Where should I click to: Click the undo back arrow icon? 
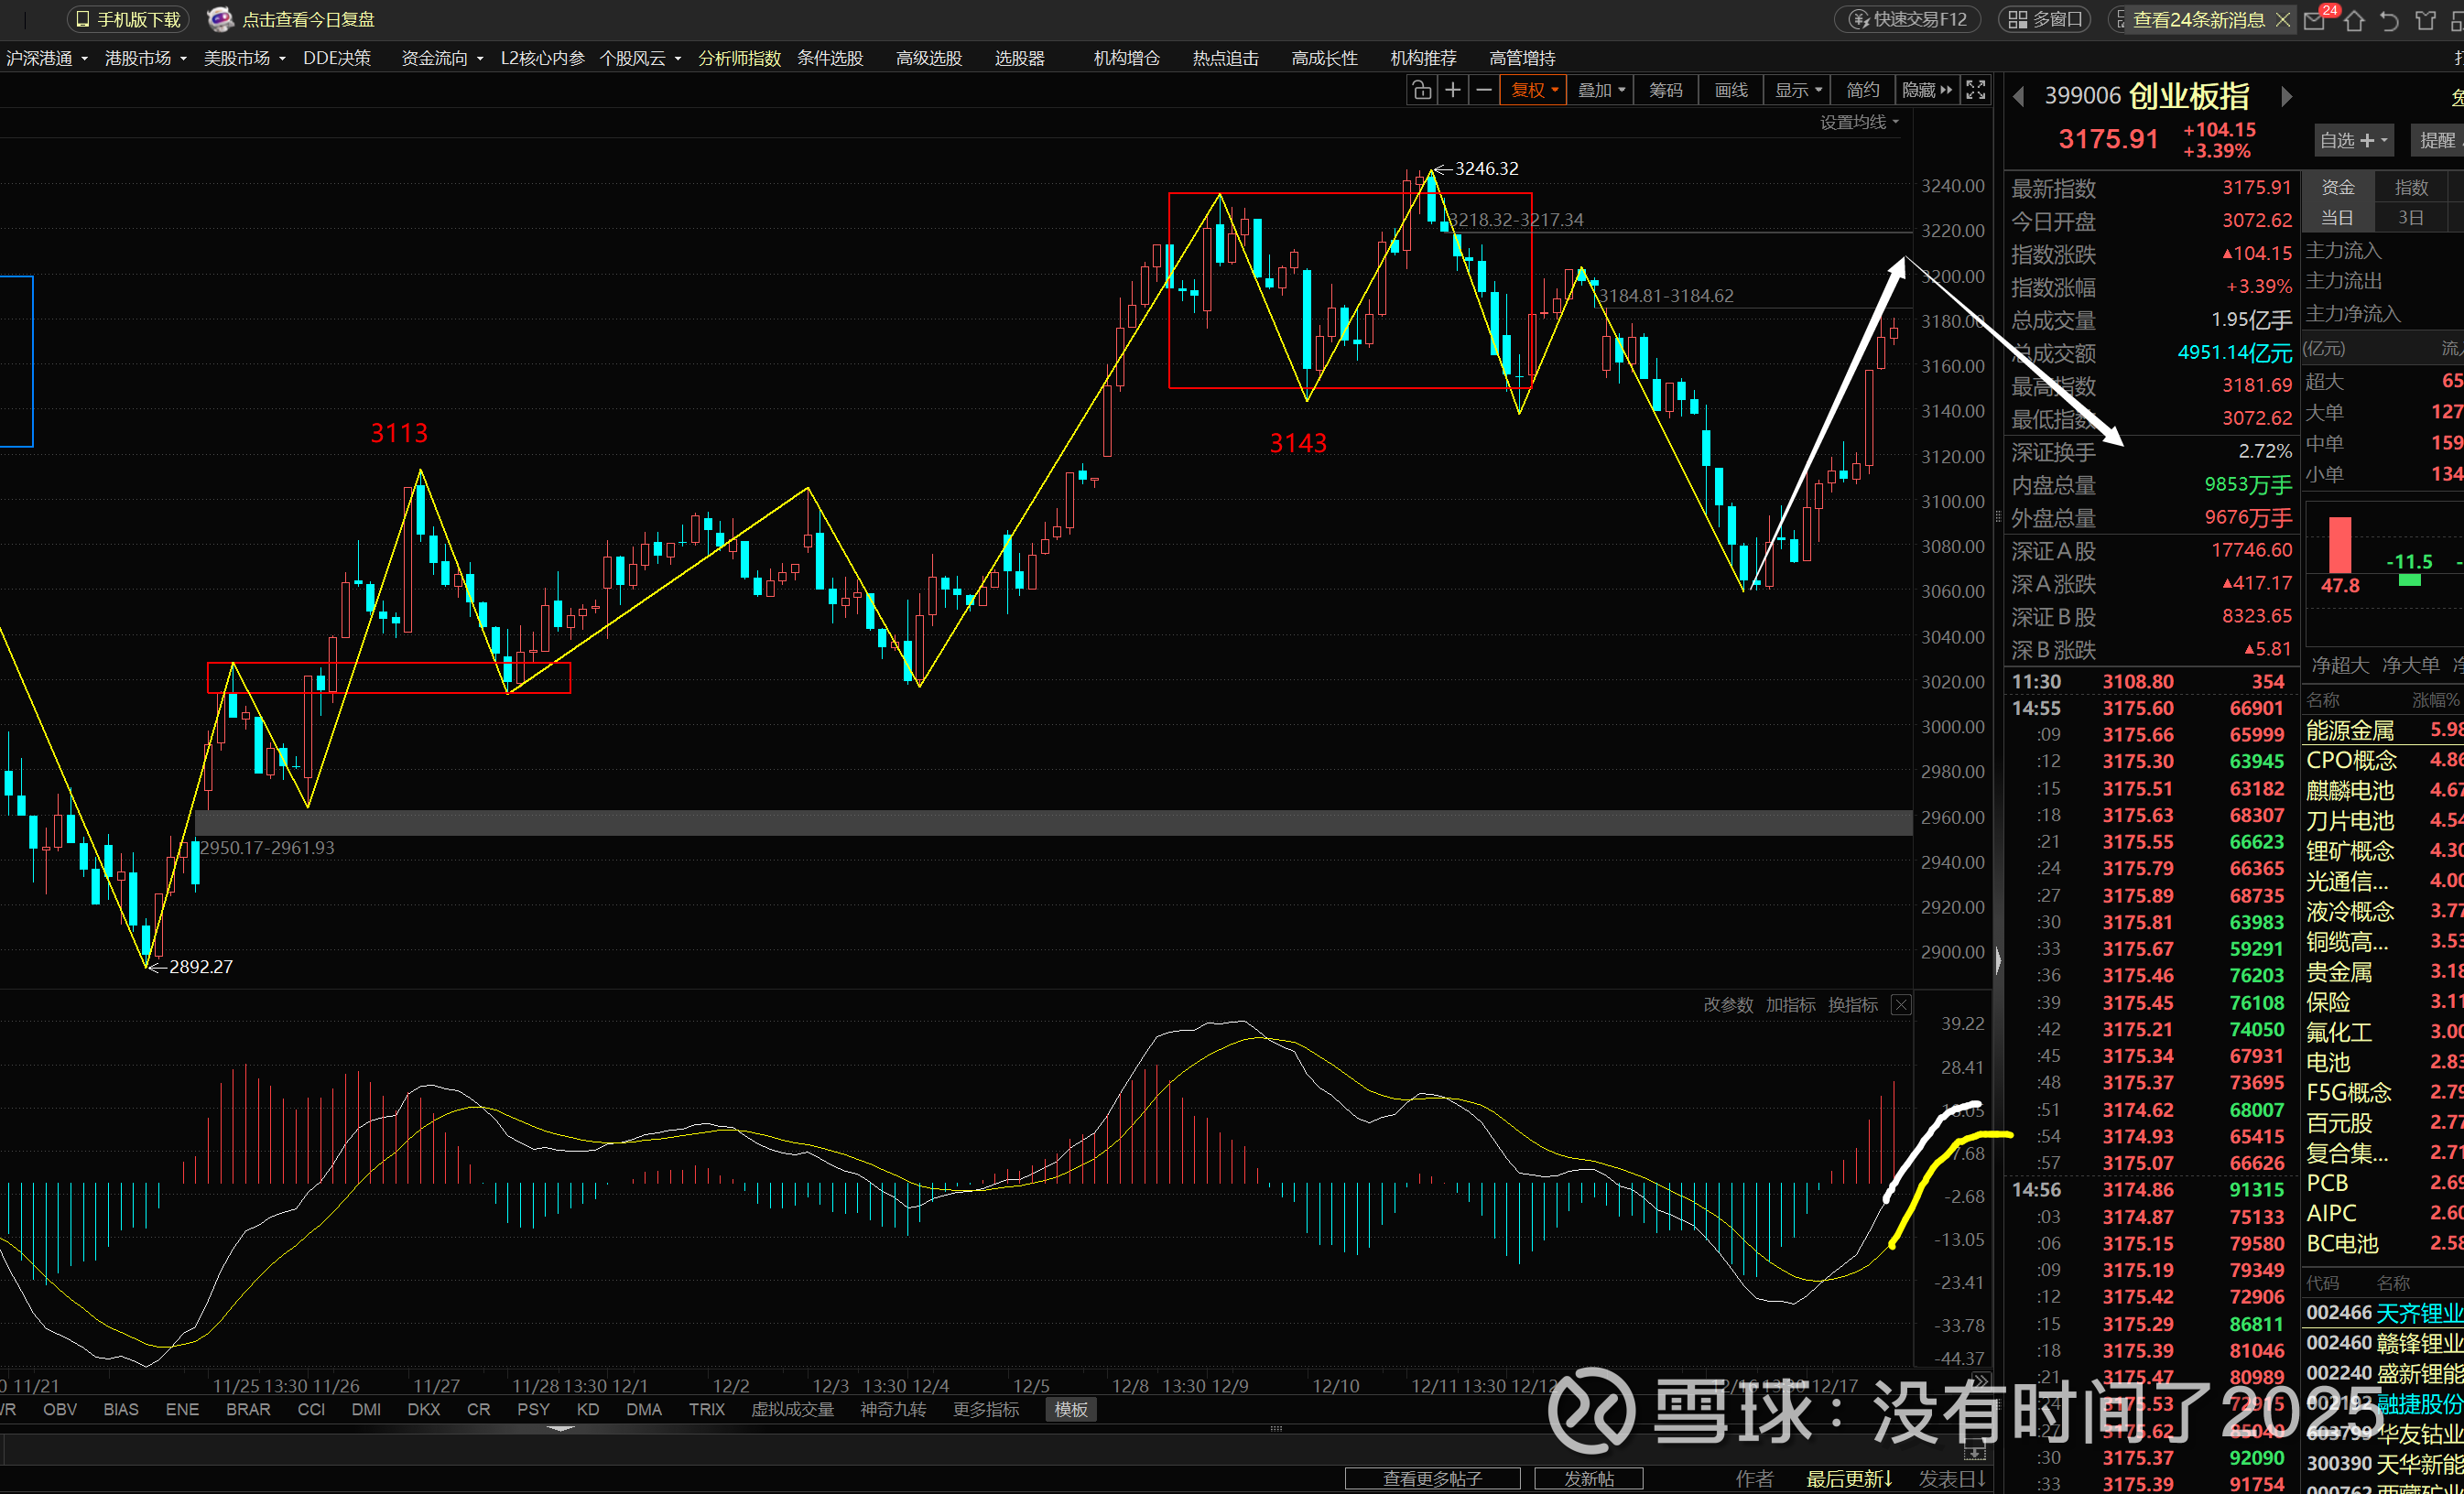[x=2390, y=20]
